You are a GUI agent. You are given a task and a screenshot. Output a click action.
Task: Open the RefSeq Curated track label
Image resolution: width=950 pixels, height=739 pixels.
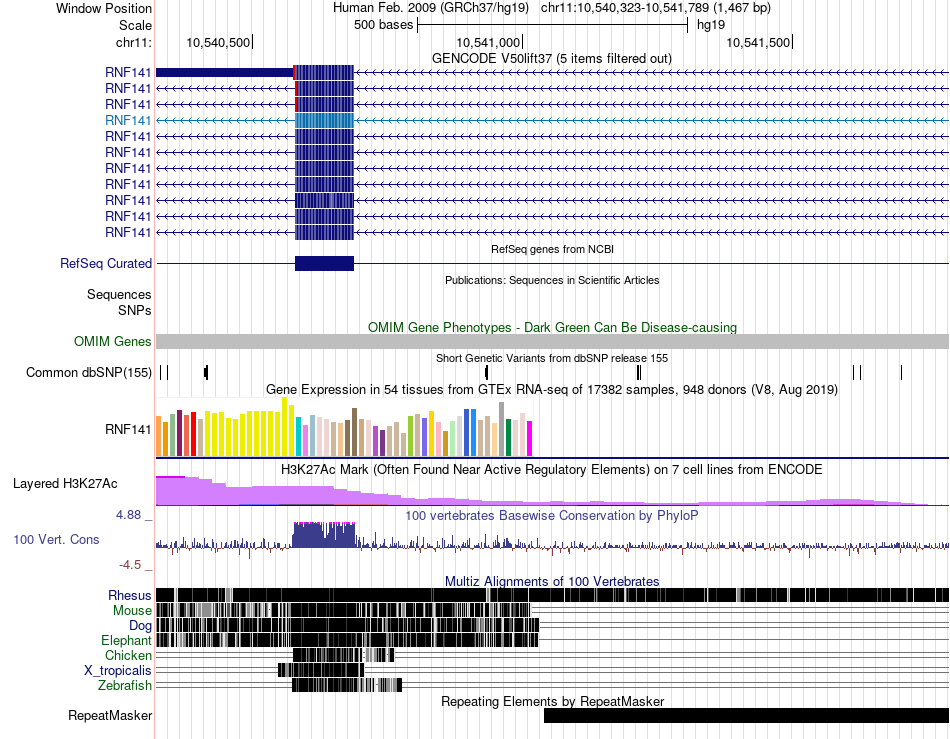[x=106, y=263]
